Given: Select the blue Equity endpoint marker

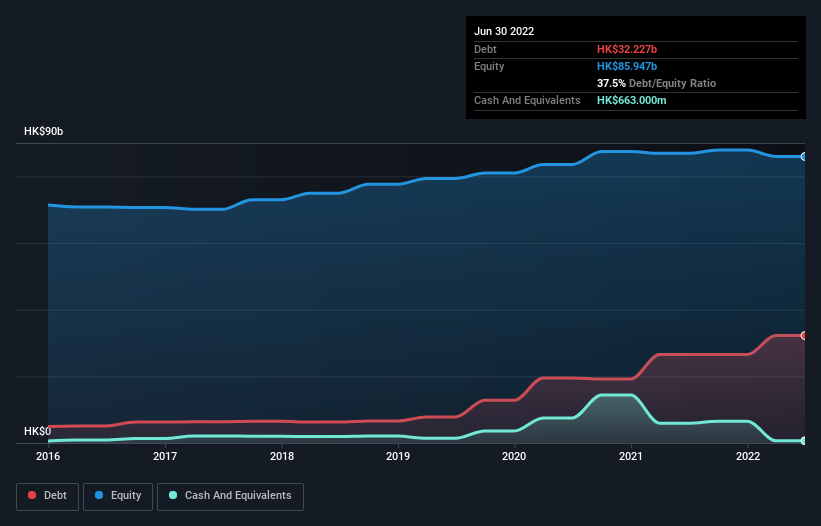Looking at the screenshot, I should coord(804,156).
